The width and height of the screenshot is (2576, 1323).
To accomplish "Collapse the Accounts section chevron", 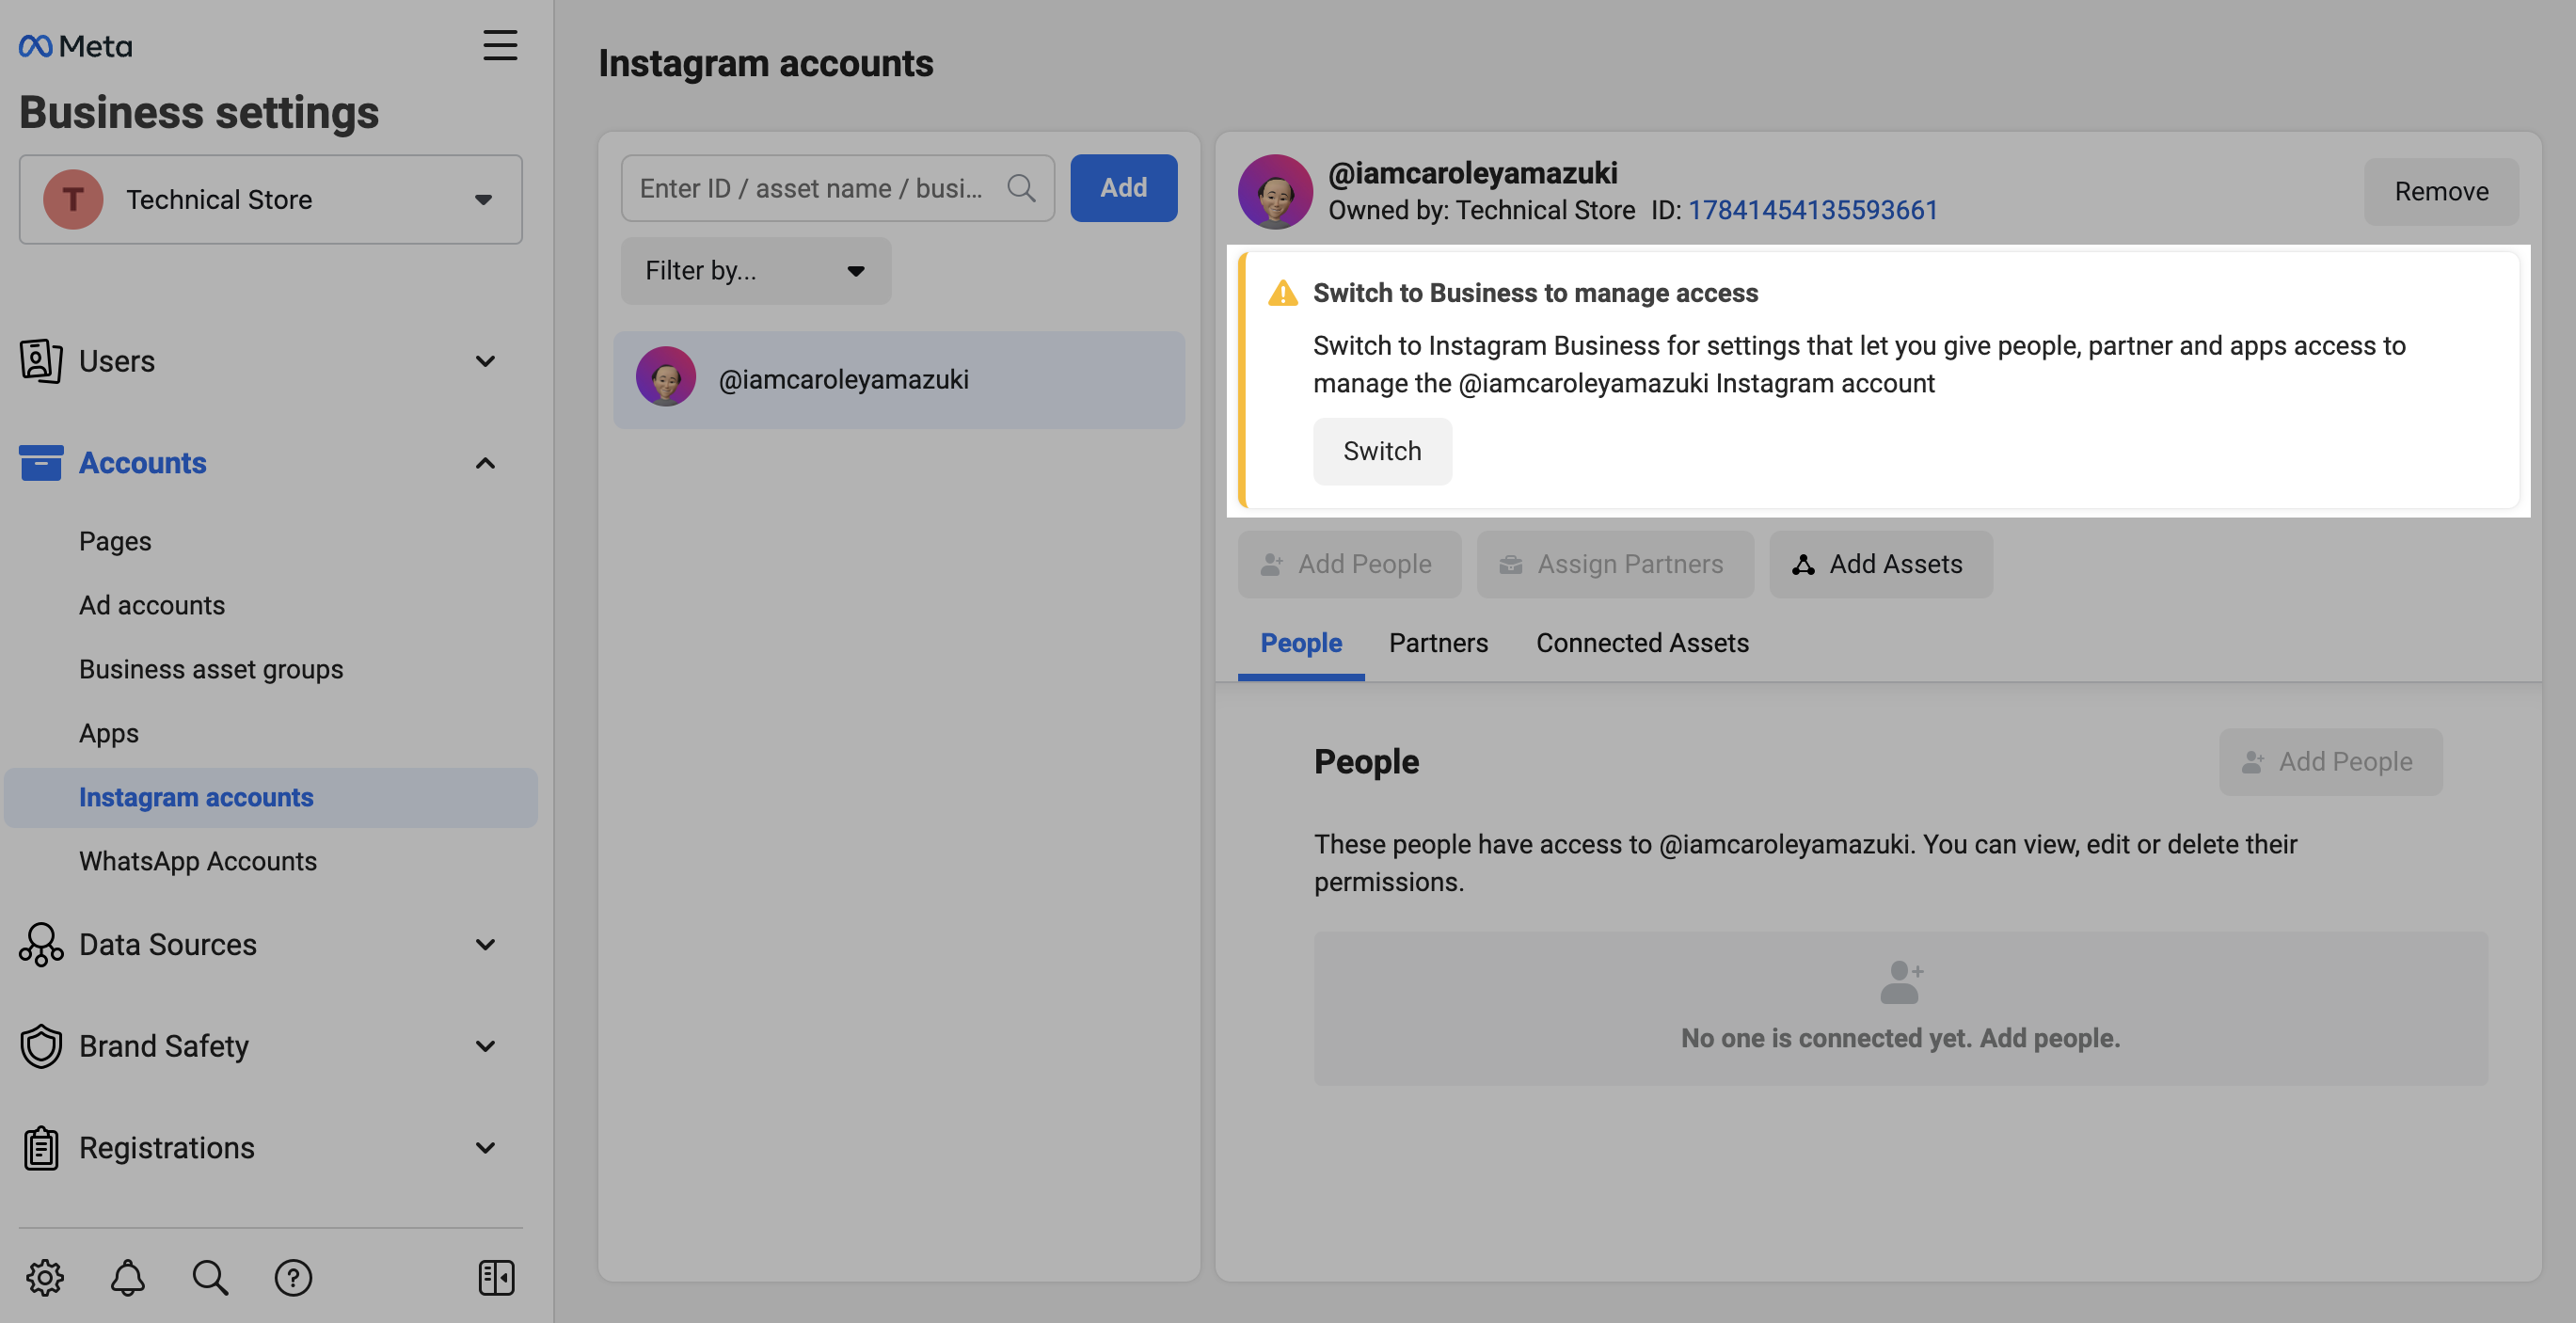I will click(x=485, y=463).
